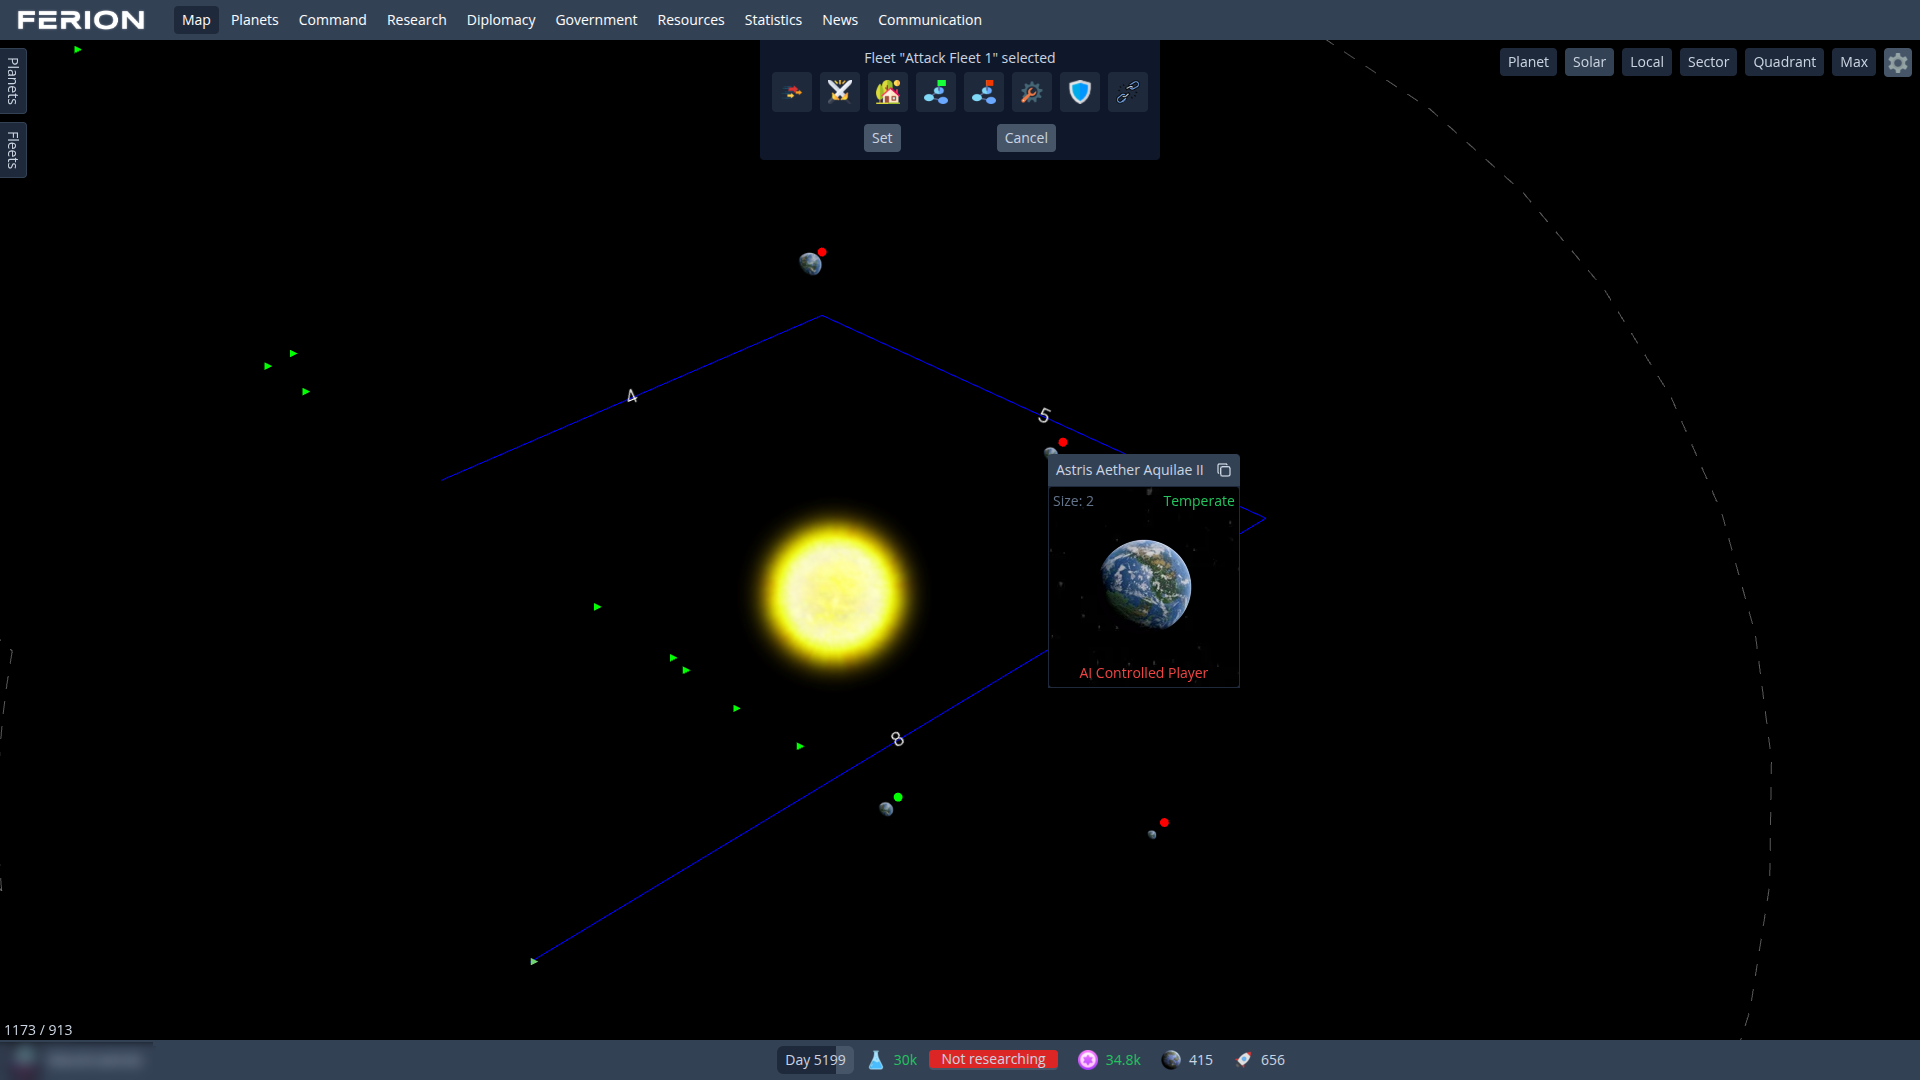Click the blue shield defend icon
The width and height of the screenshot is (1920, 1080).
pos(1079,92)
